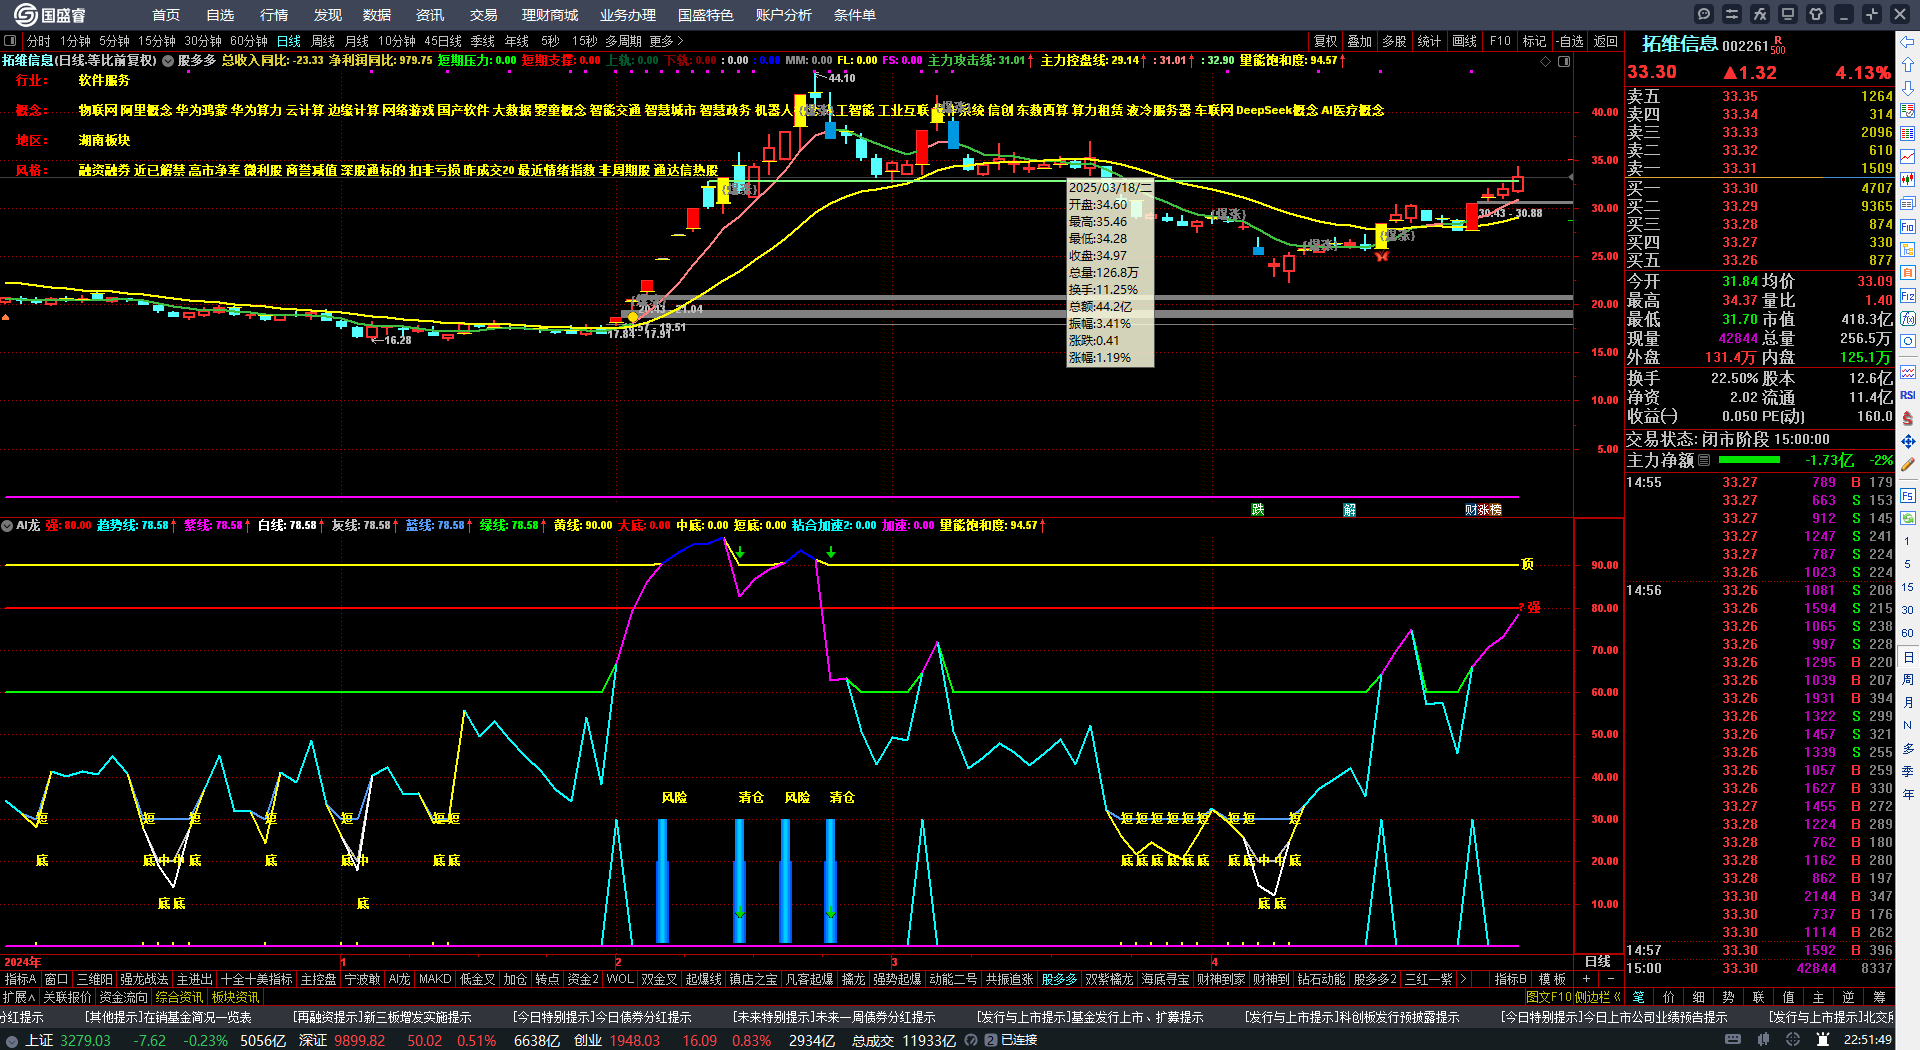
Task: Toggle 复权 price adjustment
Action: pos(1325,41)
